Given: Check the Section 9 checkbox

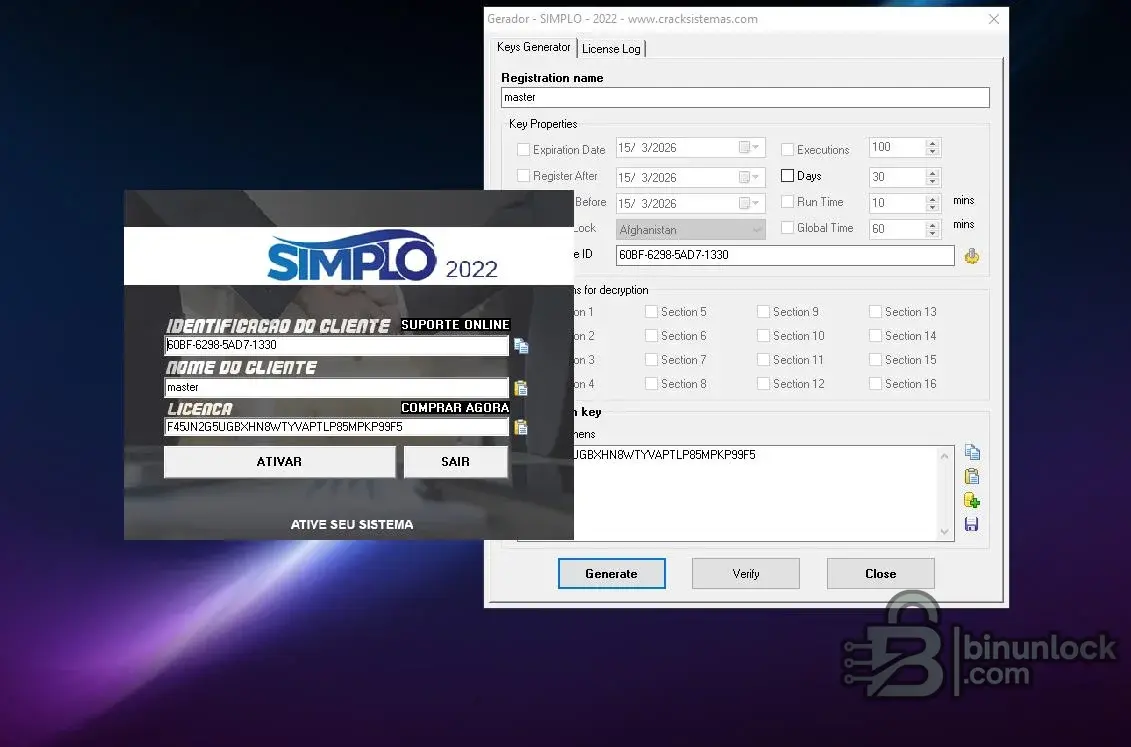Looking at the screenshot, I should click(x=763, y=312).
